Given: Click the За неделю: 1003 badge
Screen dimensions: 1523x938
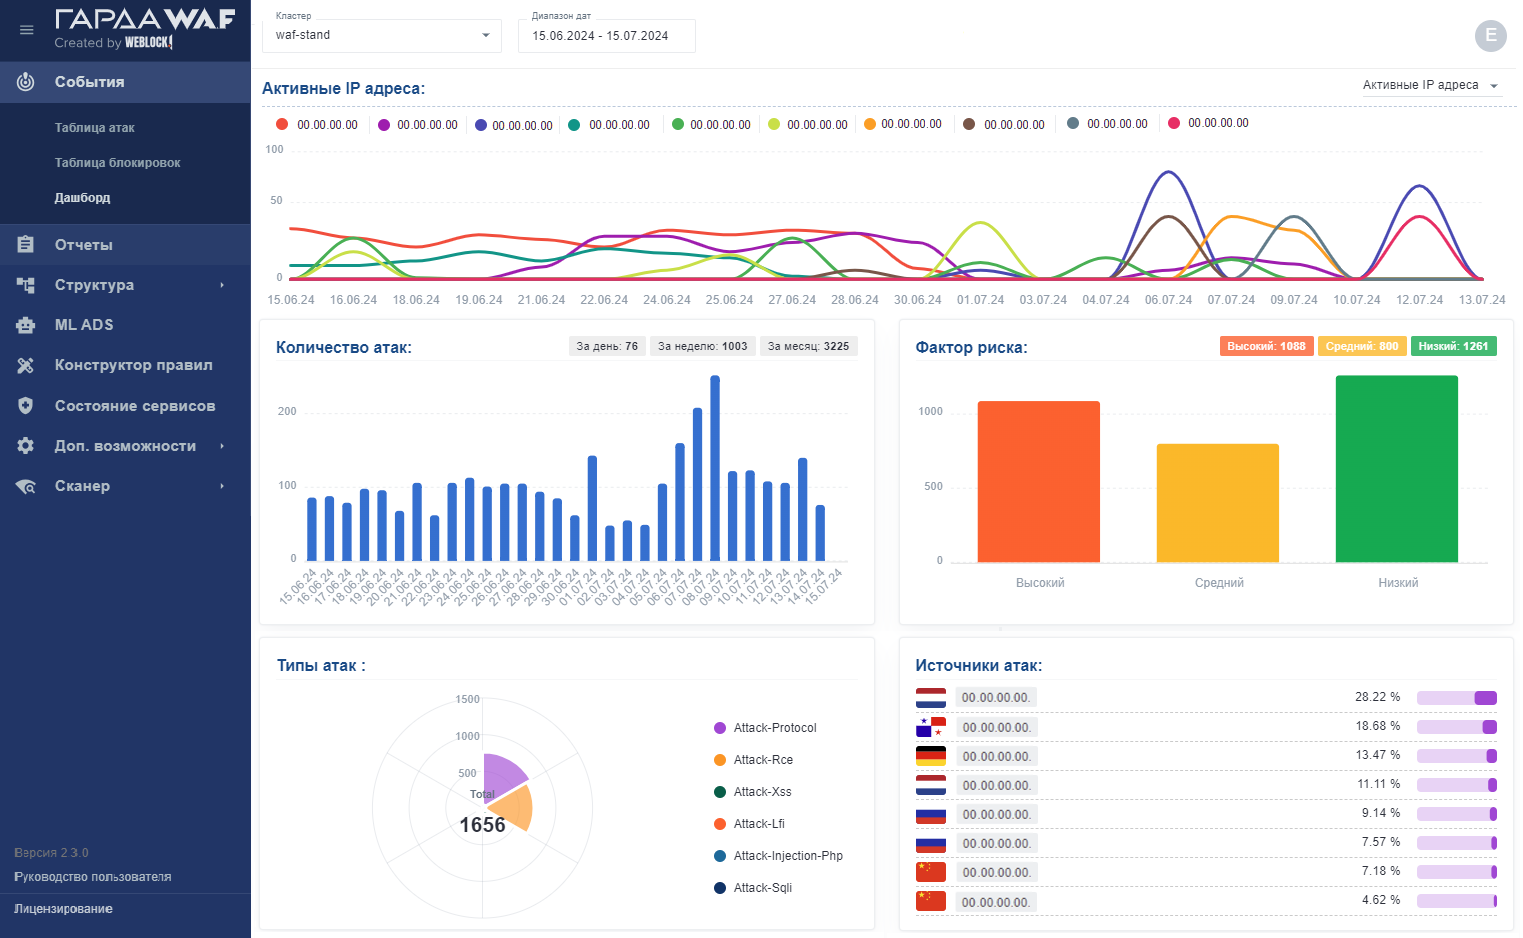Looking at the screenshot, I should click(702, 346).
